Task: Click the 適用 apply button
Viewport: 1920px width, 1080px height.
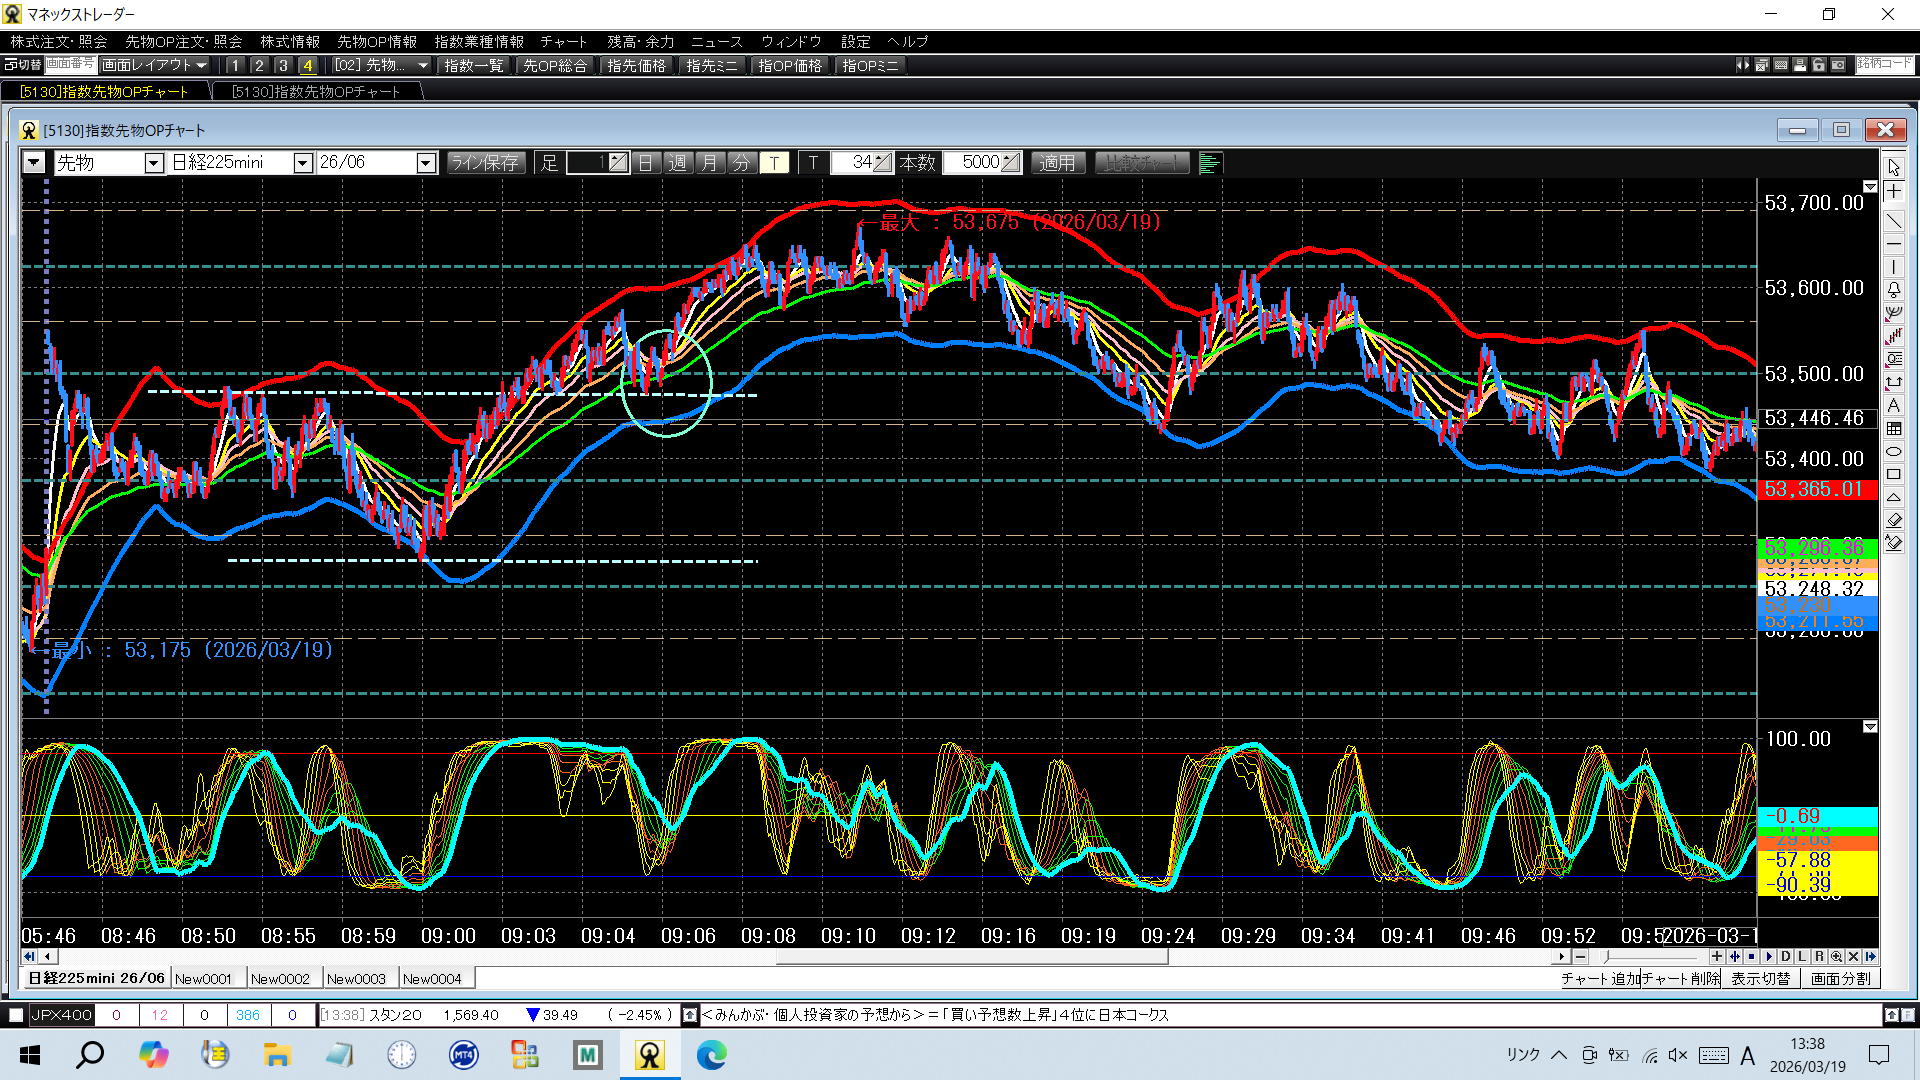Action: click(x=1057, y=163)
